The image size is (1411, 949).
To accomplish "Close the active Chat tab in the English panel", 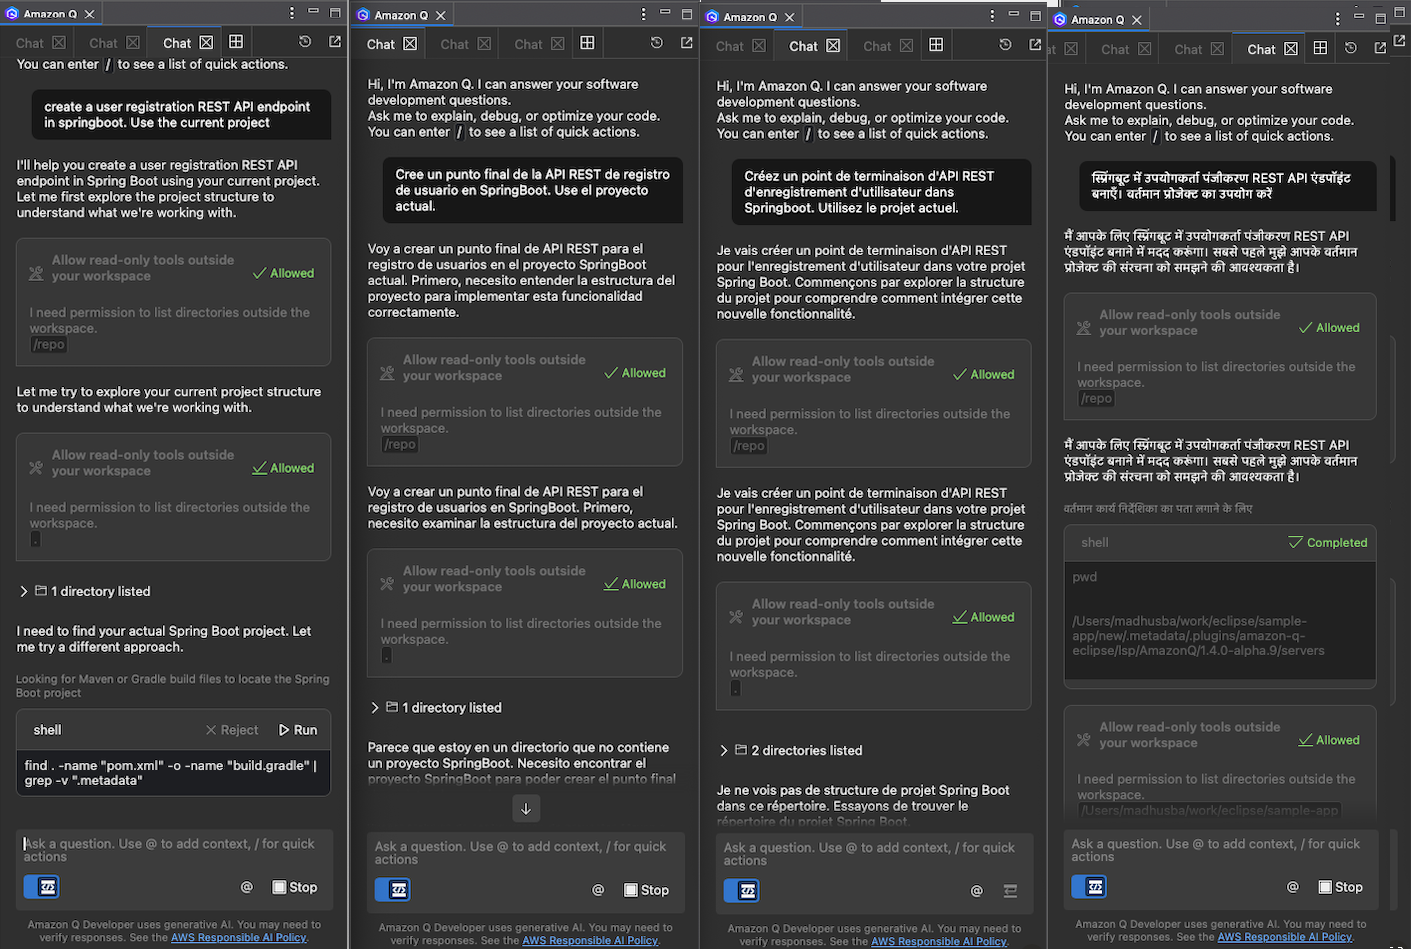I will point(206,43).
